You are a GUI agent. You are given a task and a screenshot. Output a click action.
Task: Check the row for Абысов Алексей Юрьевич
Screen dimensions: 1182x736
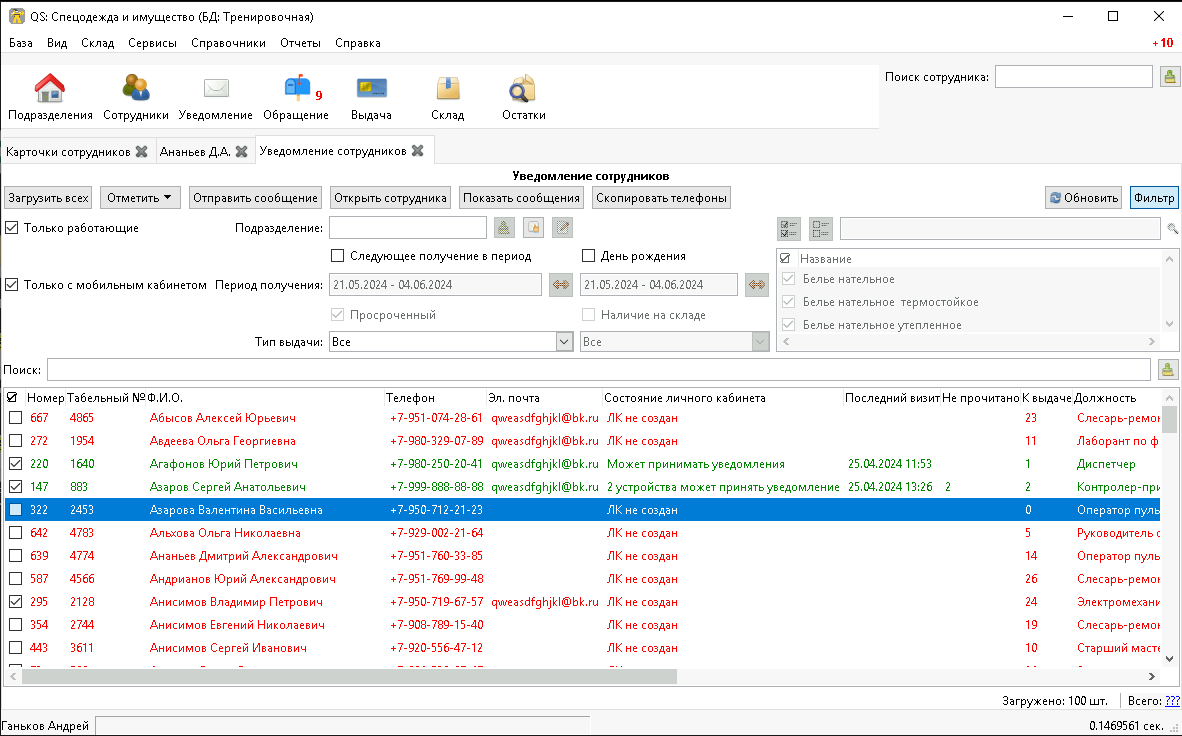click(15, 418)
